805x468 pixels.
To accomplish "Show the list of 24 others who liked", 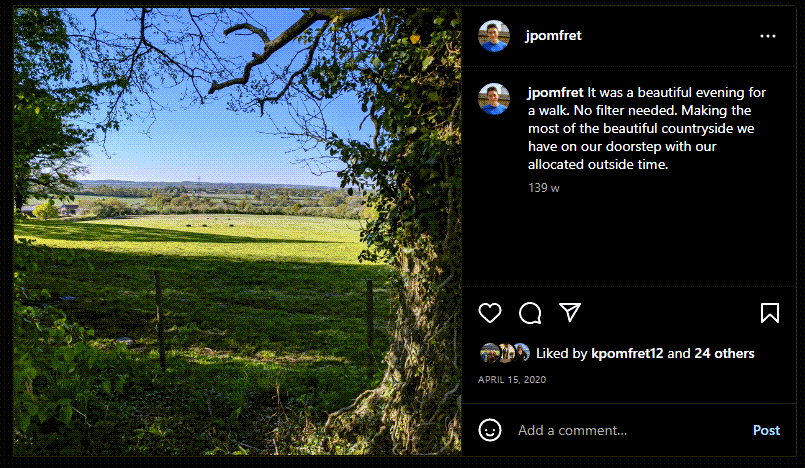I will [x=724, y=354].
